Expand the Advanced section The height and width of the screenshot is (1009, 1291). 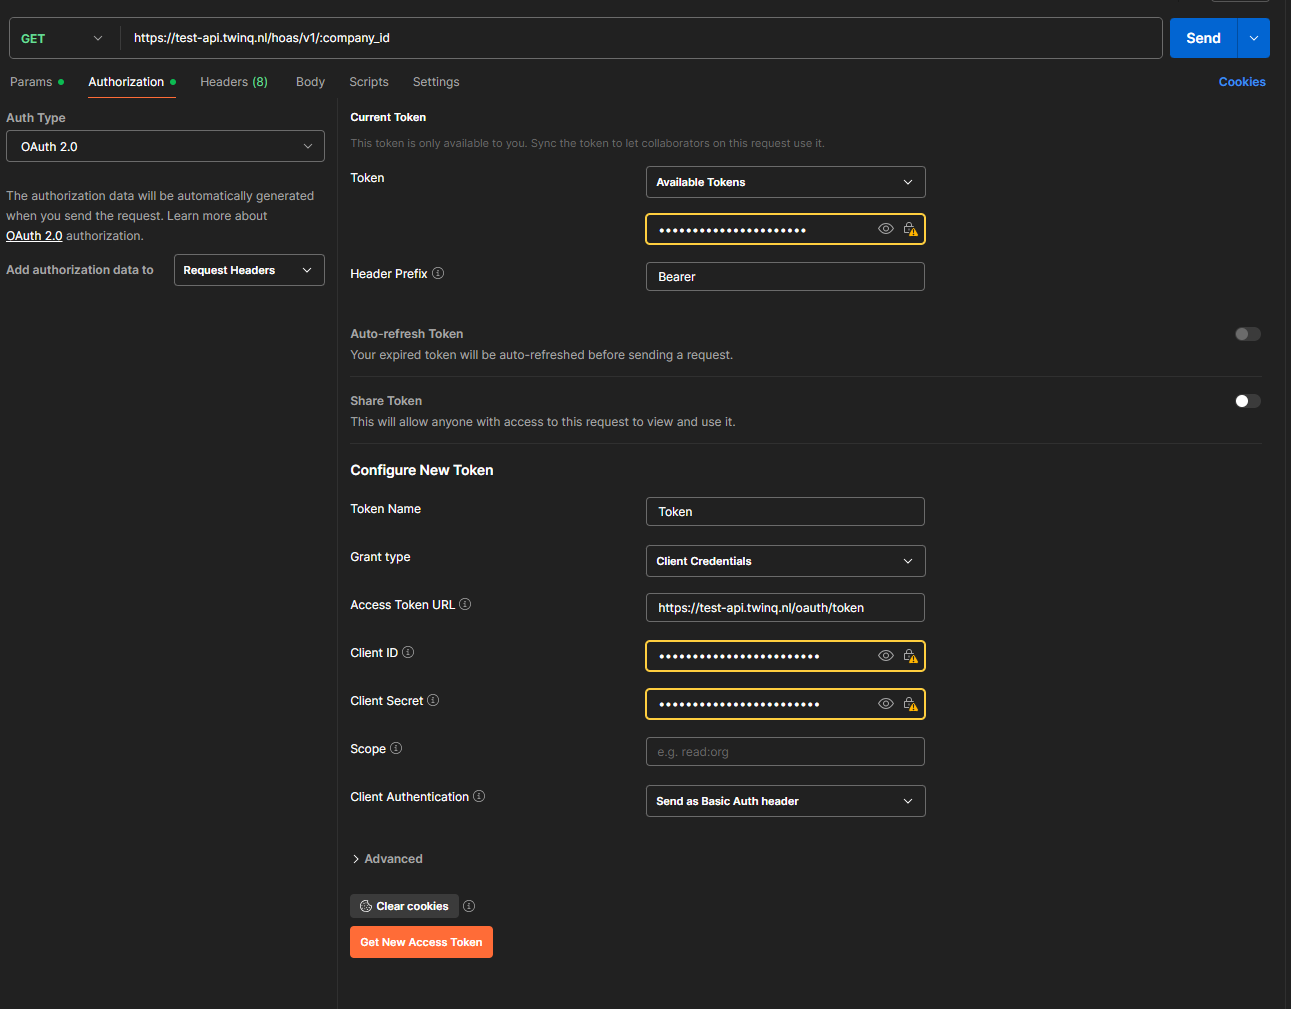[388, 858]
